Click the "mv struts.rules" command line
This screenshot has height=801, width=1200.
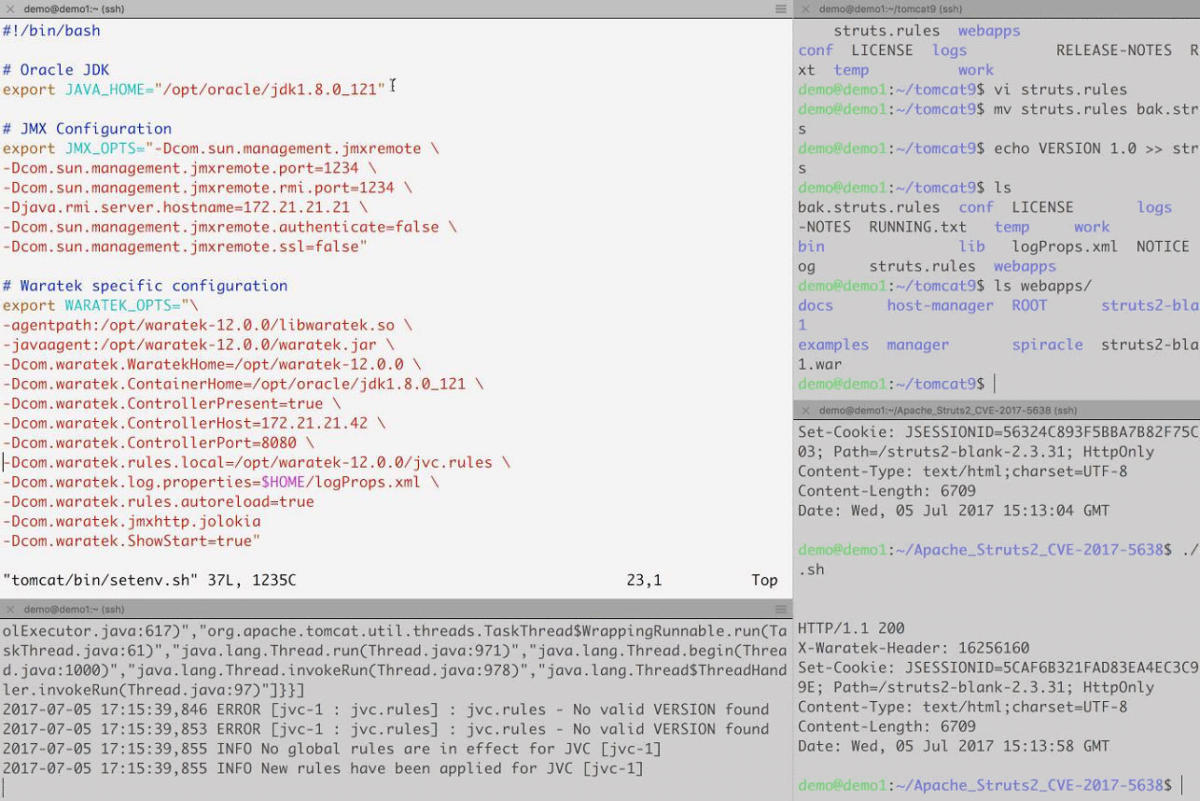pos(1096,109)
